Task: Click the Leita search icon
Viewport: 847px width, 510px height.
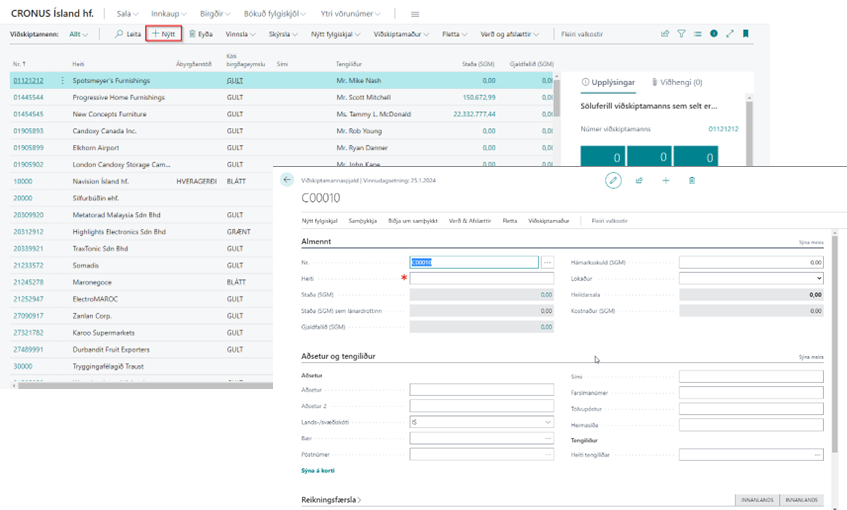Action: (x=128, y=34)
